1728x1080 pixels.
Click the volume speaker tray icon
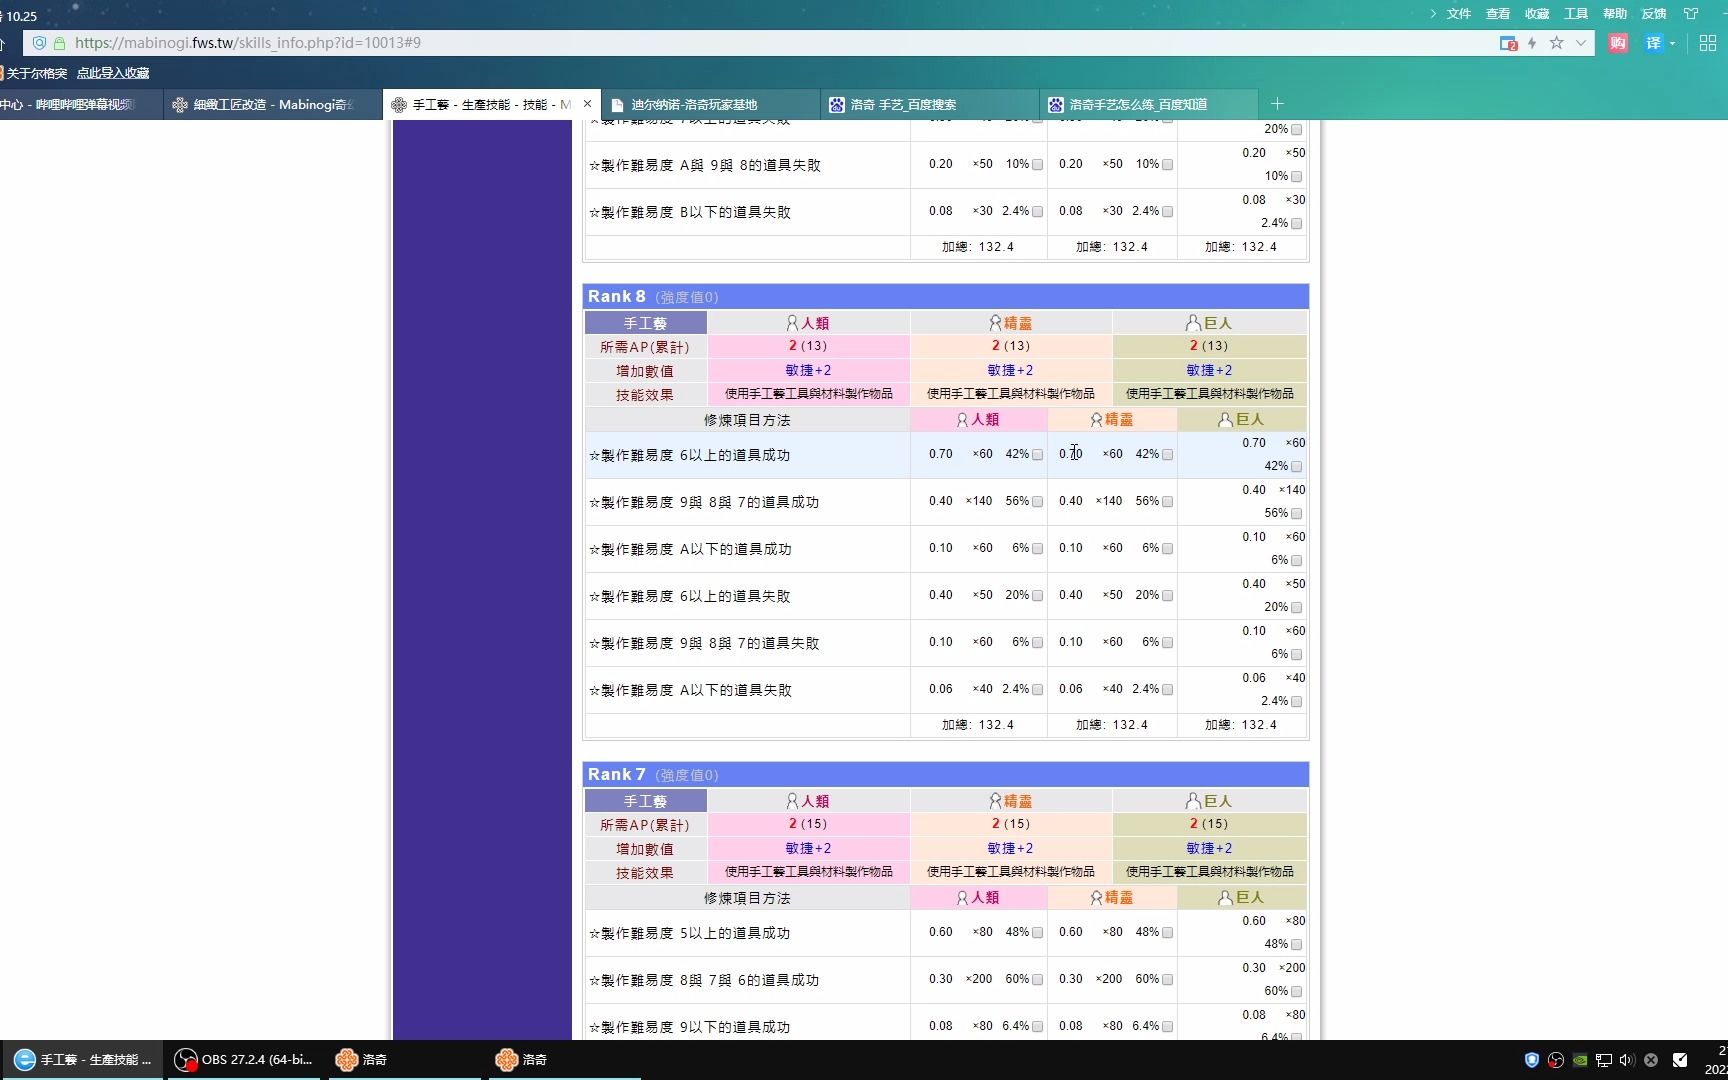coord(1627,1060)
